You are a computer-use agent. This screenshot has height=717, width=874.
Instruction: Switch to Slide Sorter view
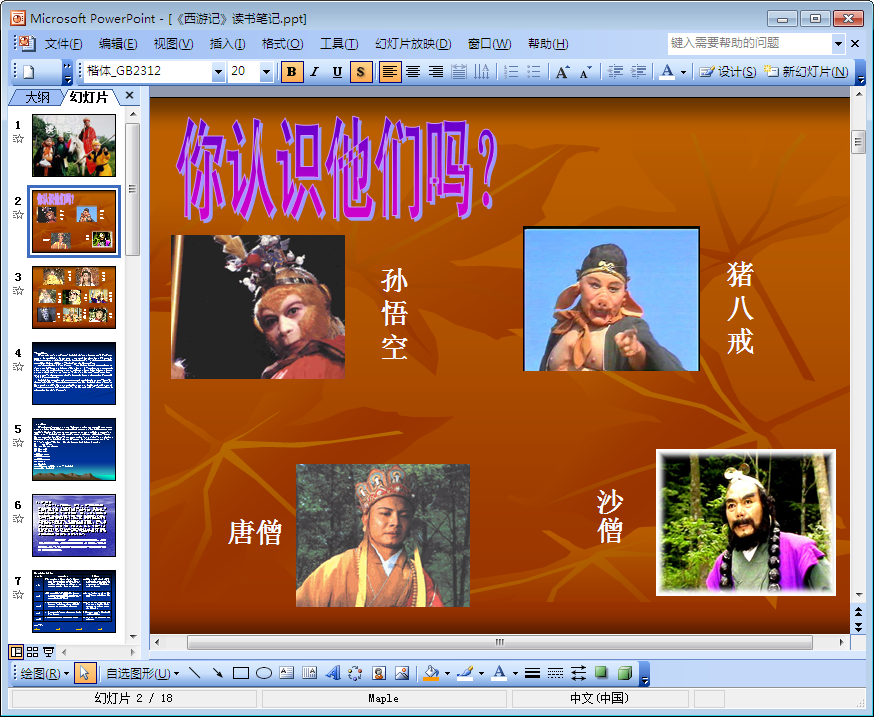(x=33, y=651)
